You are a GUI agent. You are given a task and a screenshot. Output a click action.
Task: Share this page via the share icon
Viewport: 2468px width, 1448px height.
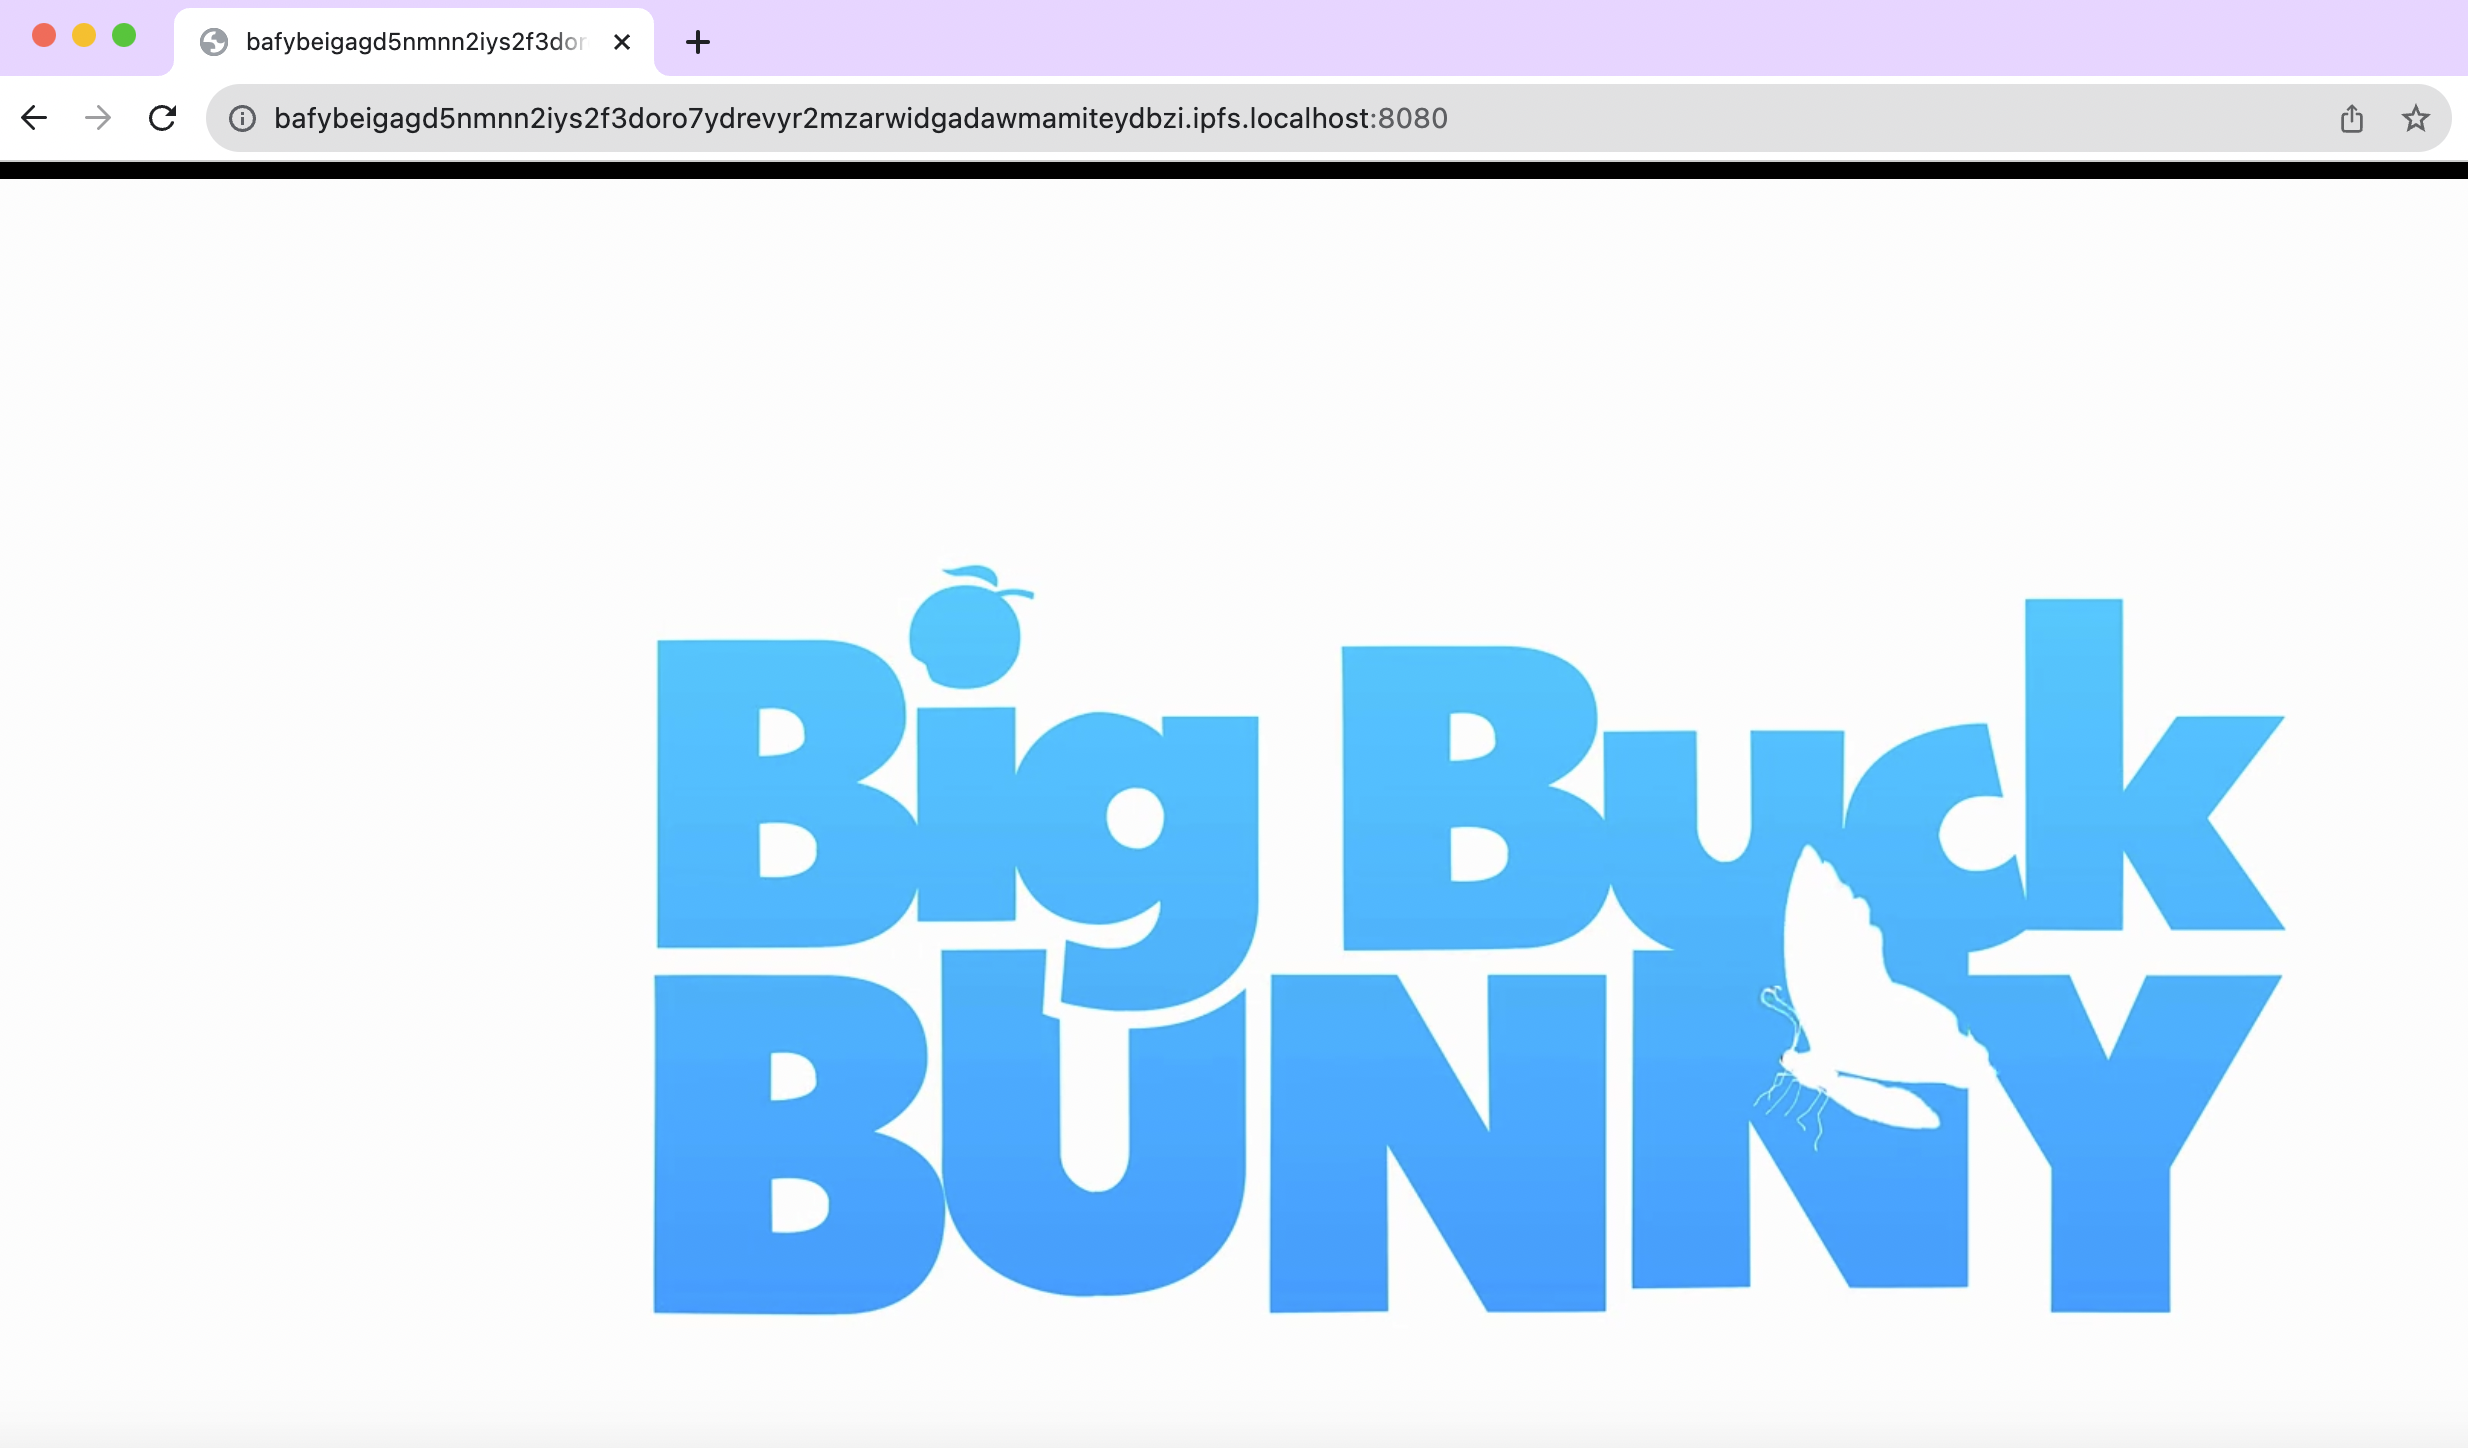[x=2352, y=119]
